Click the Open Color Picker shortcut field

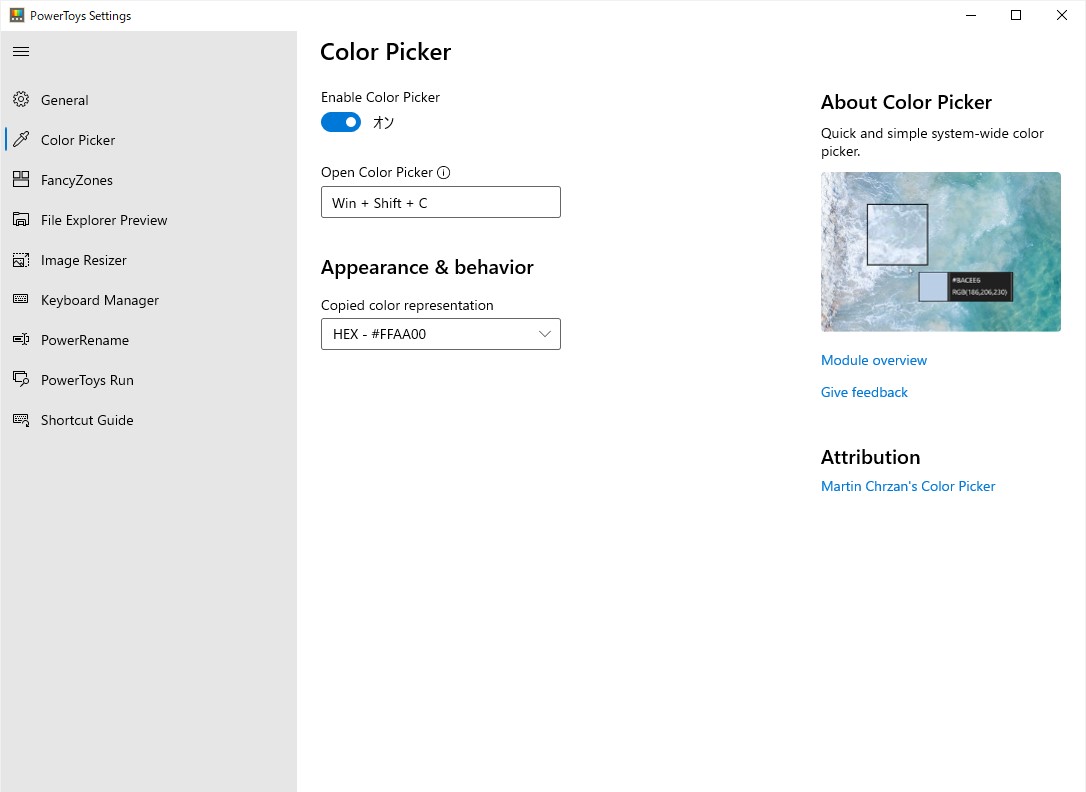click(440, 202)
